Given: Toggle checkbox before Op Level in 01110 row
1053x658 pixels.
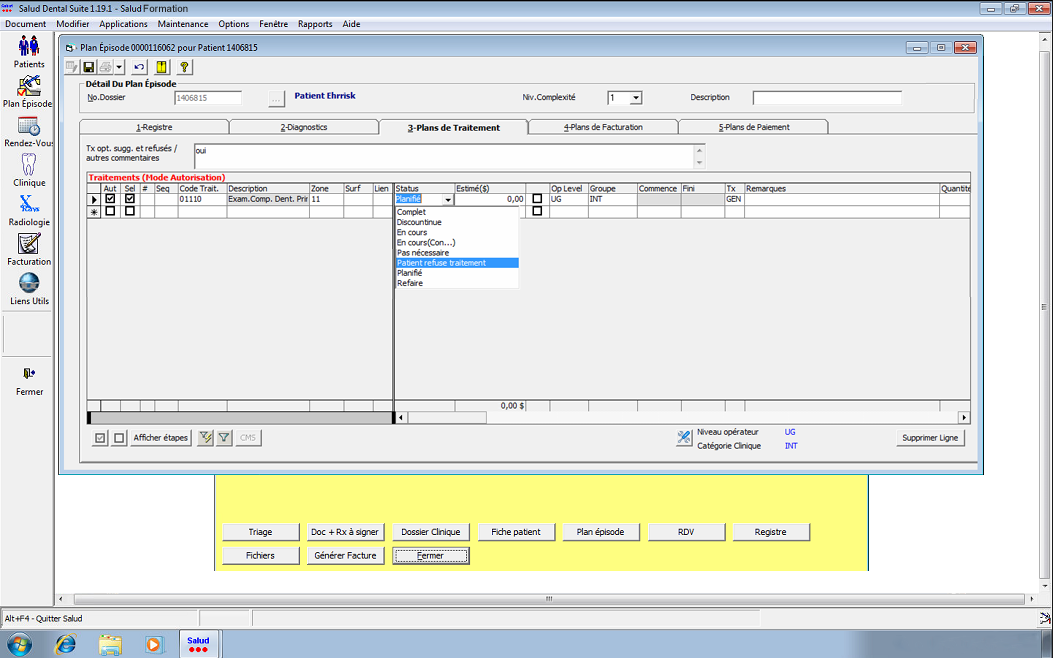Looking at the screenshot, I should tap(537, 199).
